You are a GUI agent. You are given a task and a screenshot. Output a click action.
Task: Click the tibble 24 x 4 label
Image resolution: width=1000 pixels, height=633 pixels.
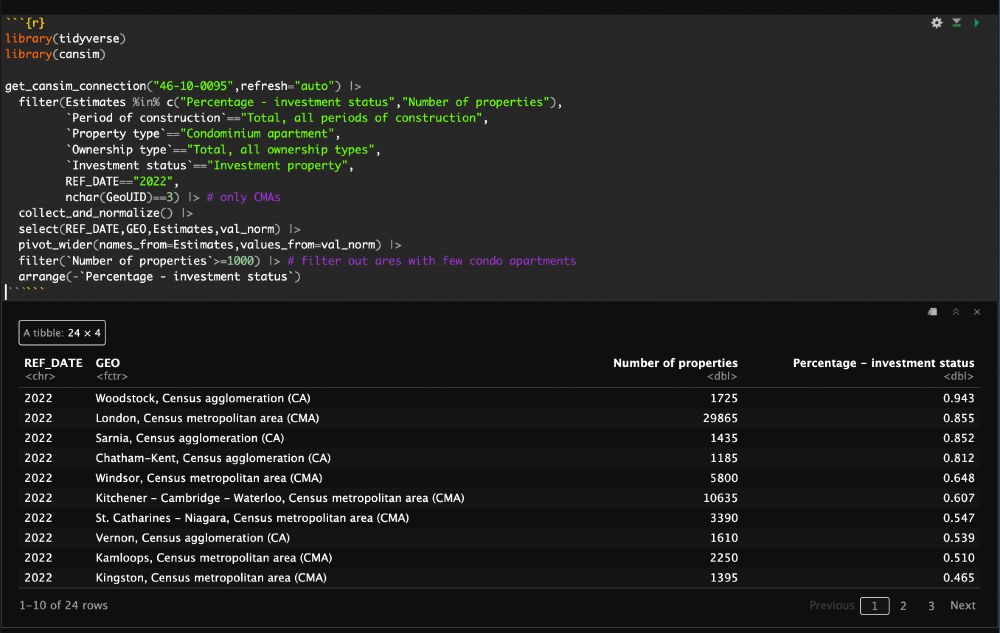(x=62, y=333)
